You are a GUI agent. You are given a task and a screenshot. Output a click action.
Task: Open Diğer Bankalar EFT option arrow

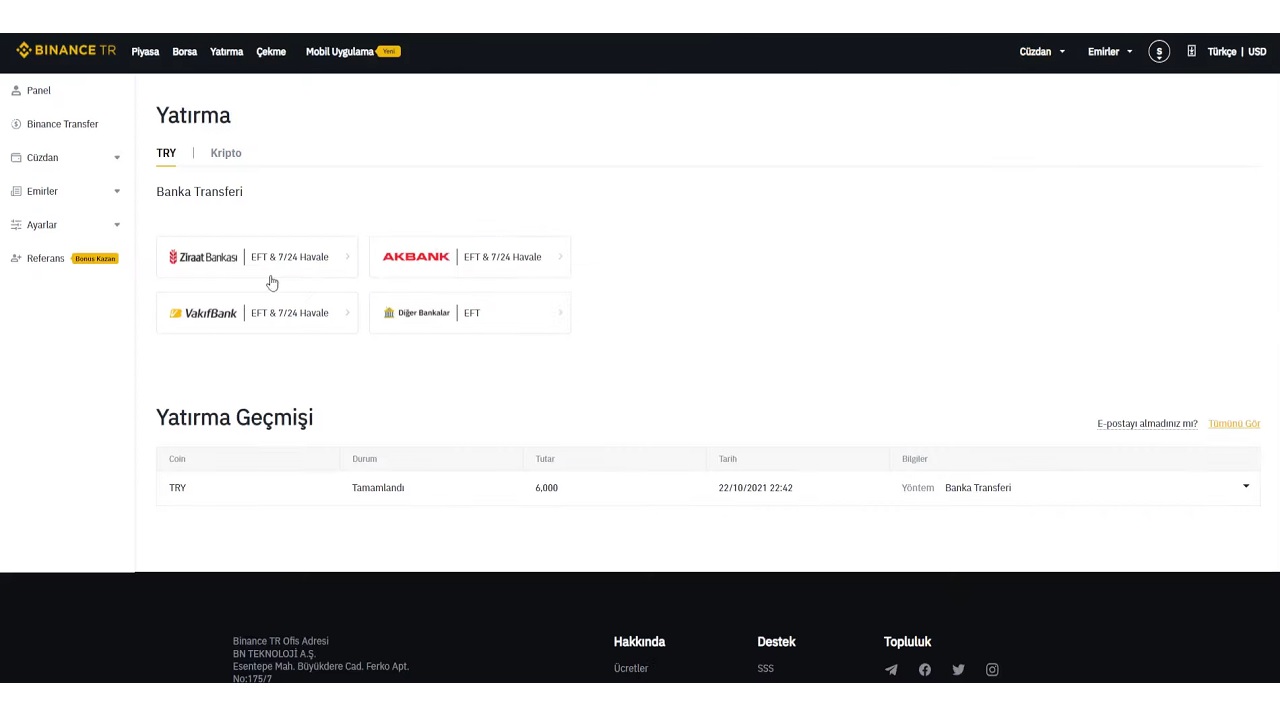(x=560, y=313)
